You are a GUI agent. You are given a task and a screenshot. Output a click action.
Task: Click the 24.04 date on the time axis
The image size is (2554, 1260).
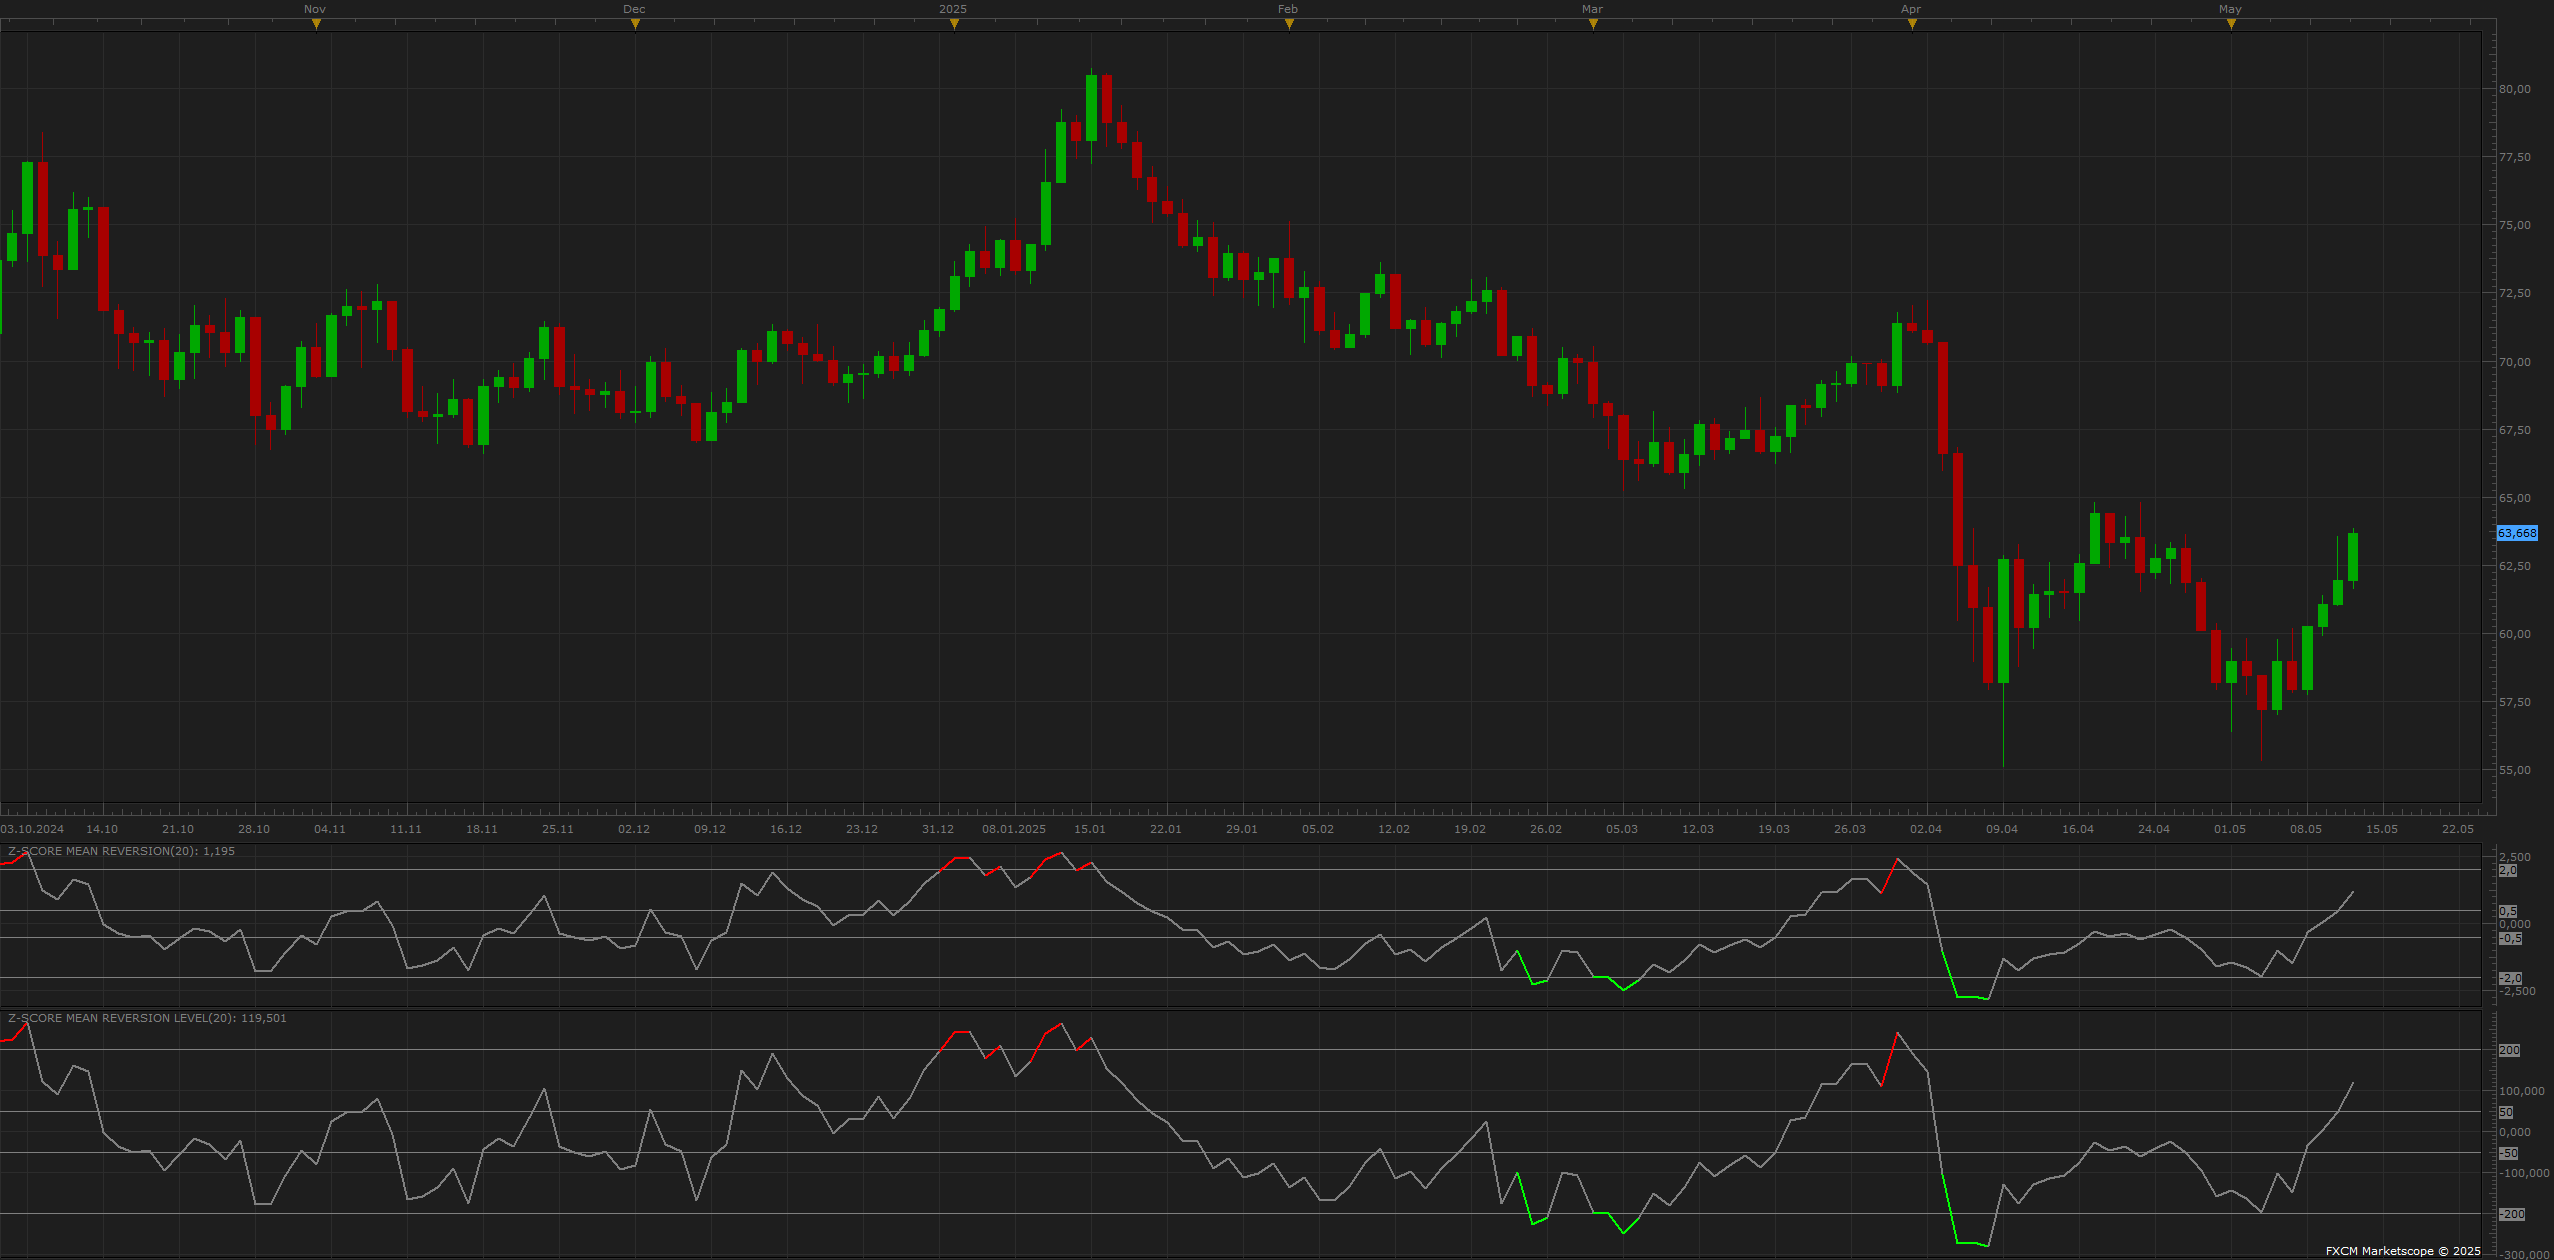(x=2154, y=829)
